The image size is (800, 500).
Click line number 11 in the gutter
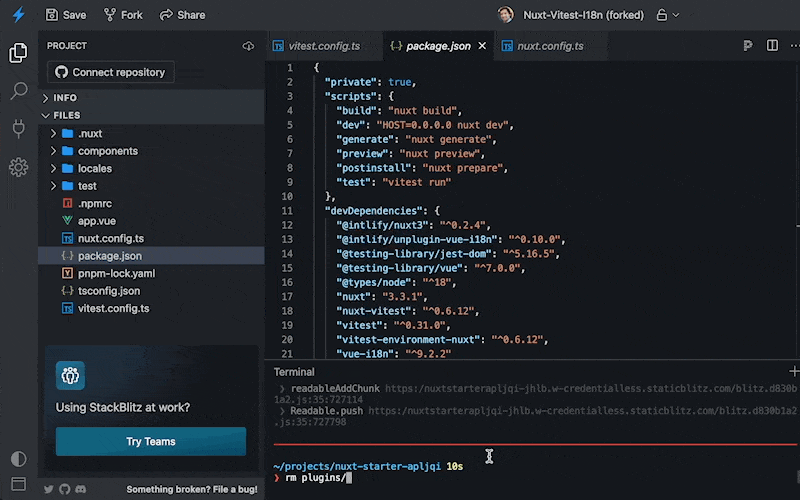point(287,211)
